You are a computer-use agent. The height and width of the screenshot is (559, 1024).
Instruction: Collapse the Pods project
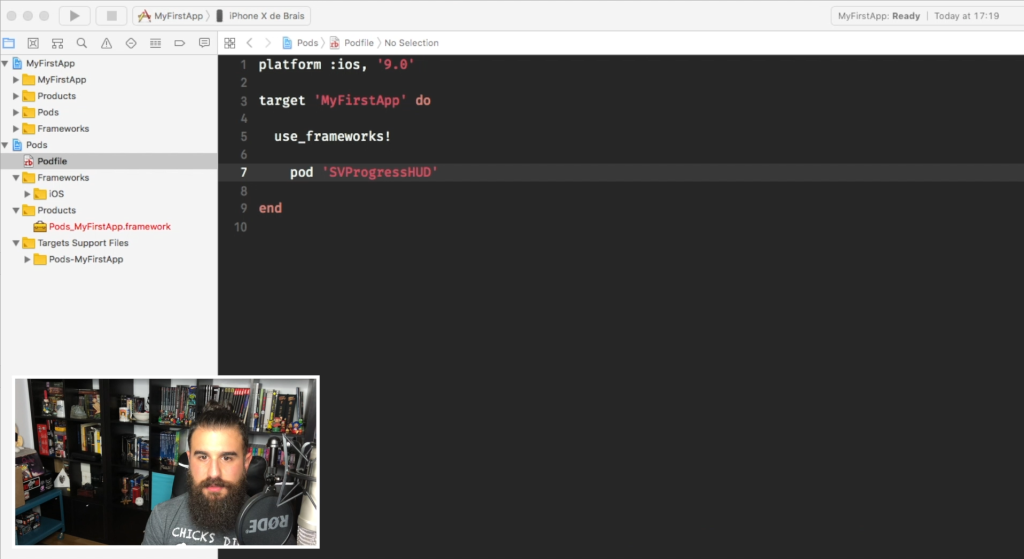pyautogui.click(x=5, y=145)
